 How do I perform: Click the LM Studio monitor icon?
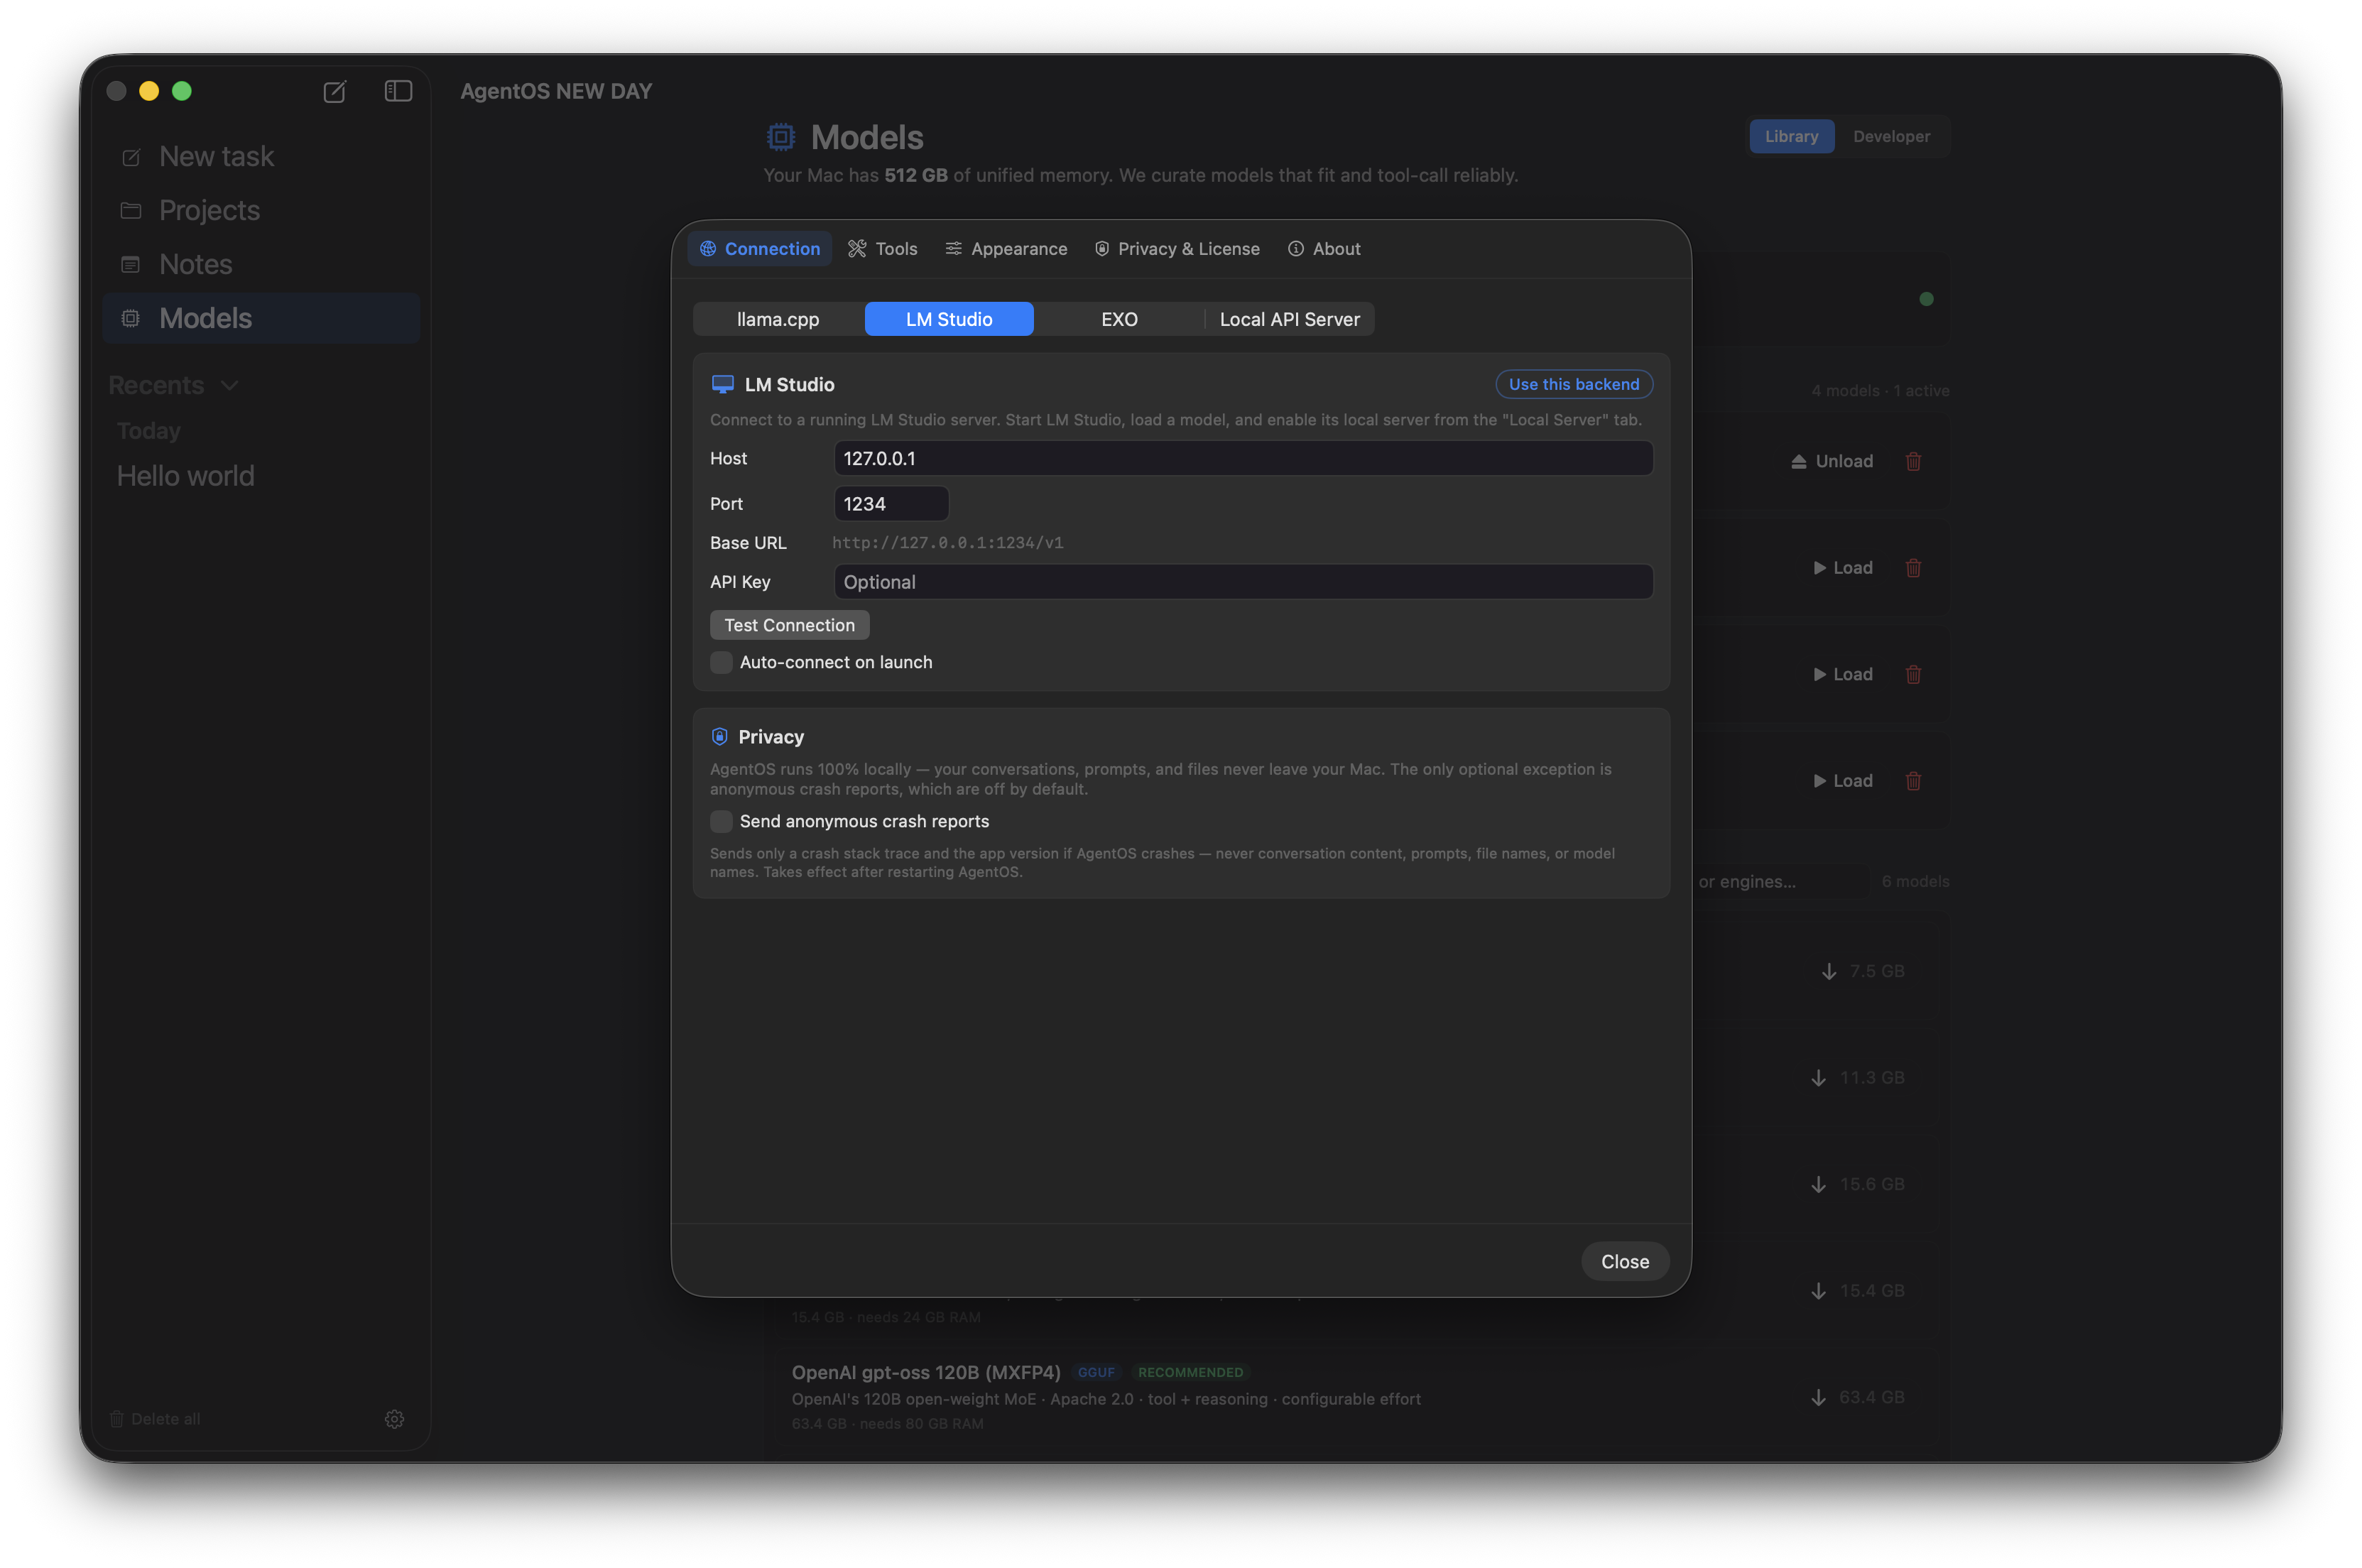point(722,385)
